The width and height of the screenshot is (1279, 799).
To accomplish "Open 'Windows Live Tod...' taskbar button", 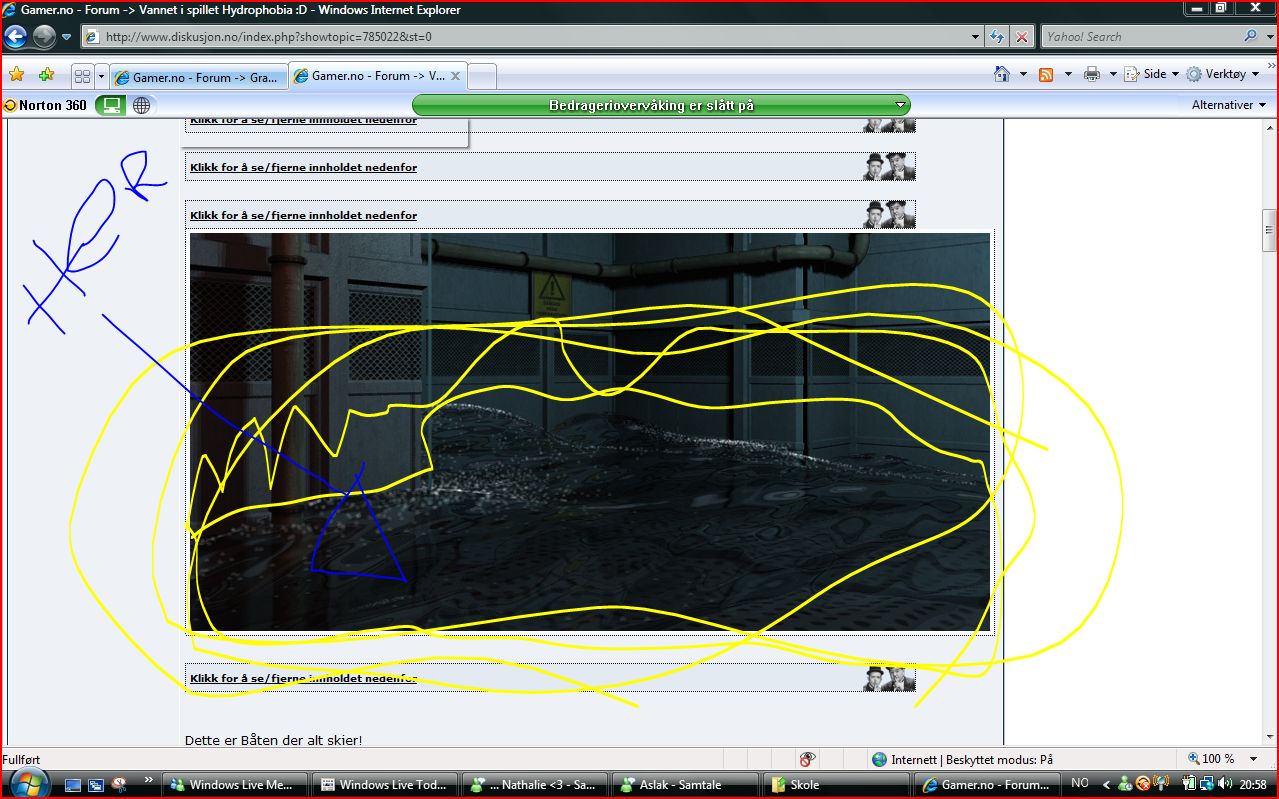I will (x=385, y=785).
